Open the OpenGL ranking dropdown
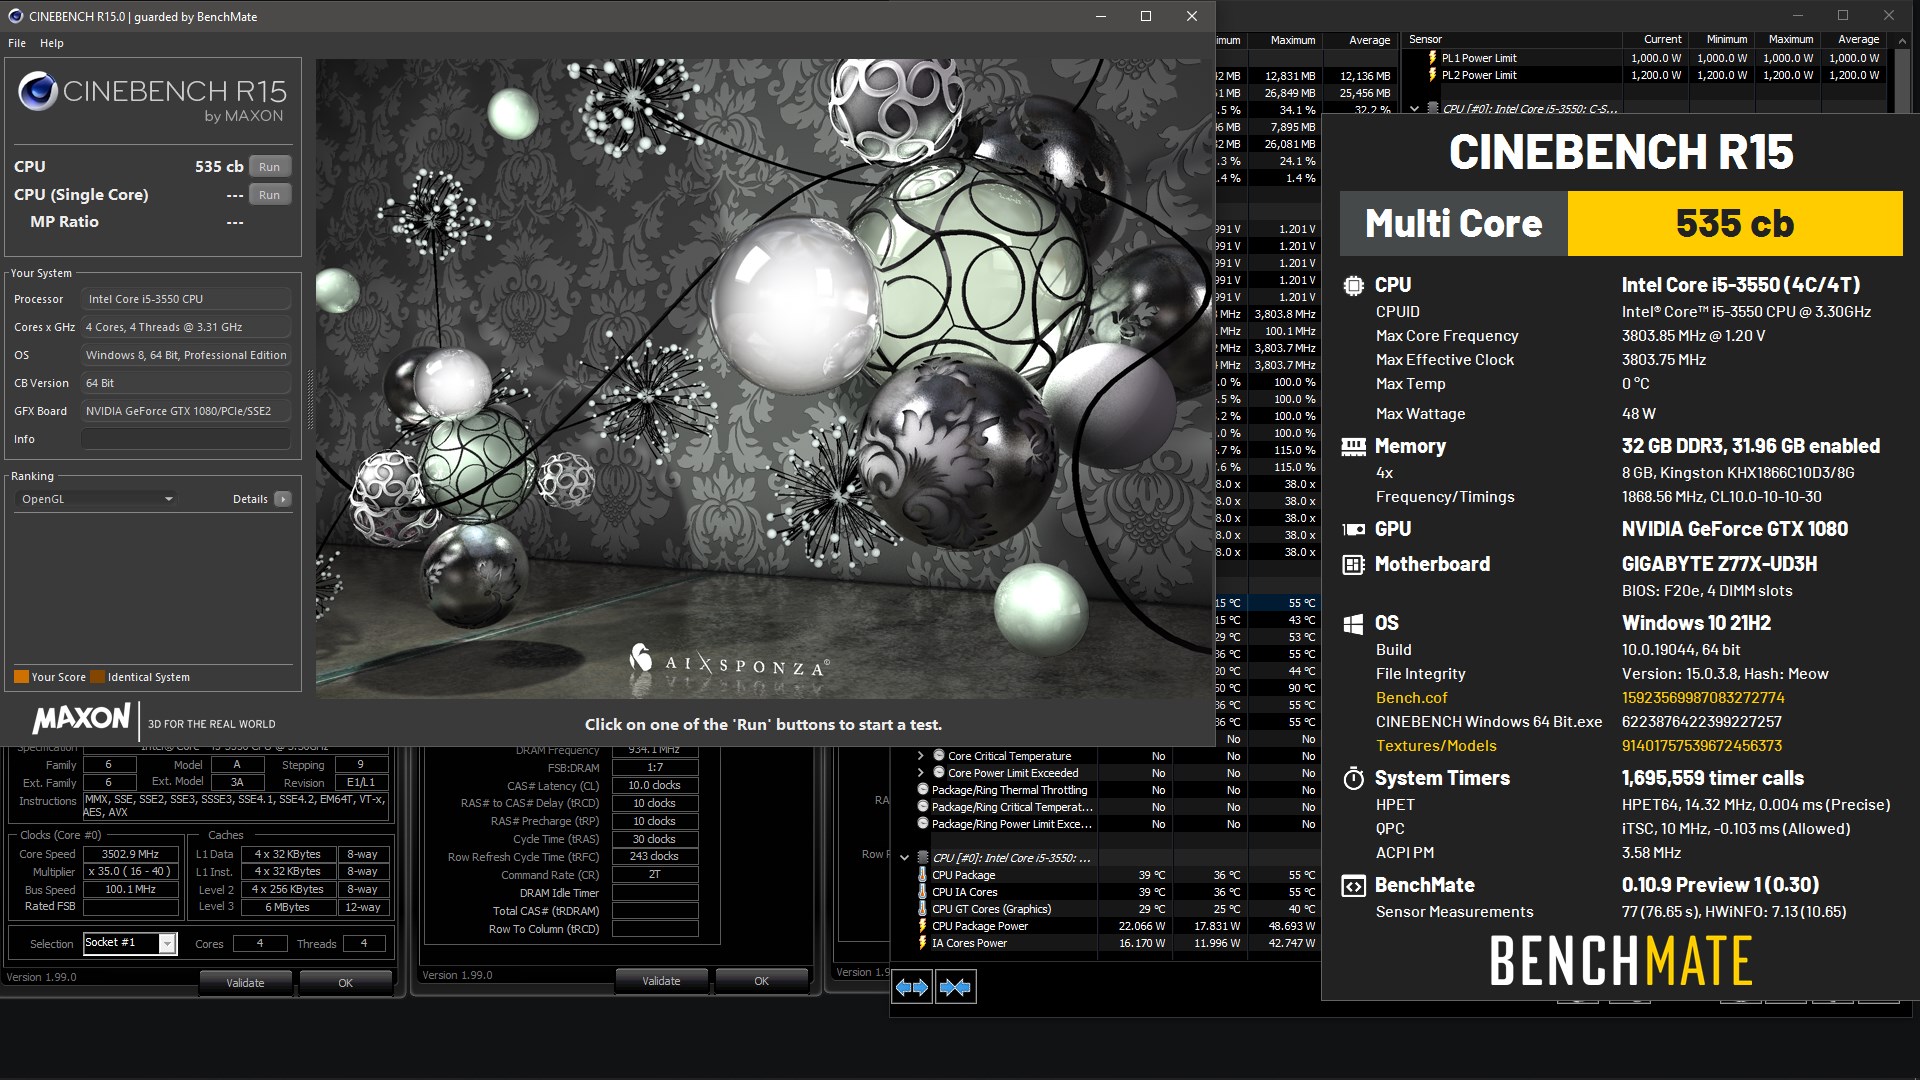Viewport: 1920px width, 1080px height. (x=96, y=499)
